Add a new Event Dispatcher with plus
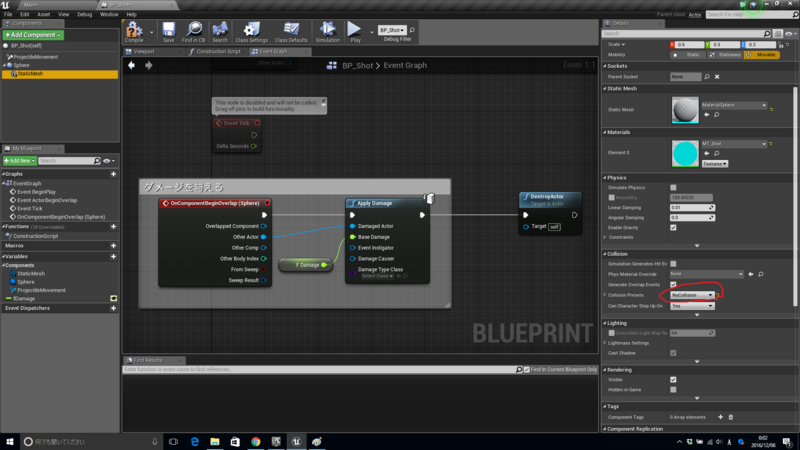This screenshot has height=450, width=800. (x=113, y=308)
